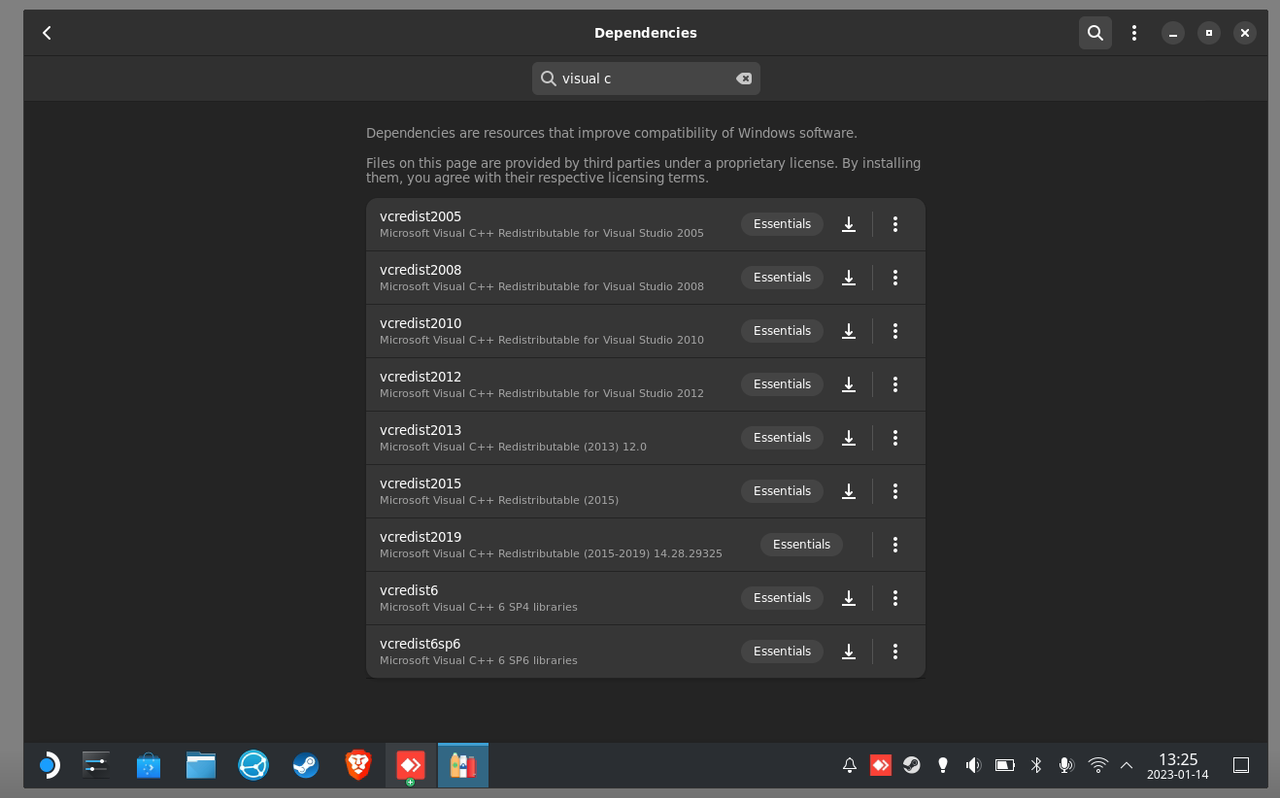Viewport: 1280px width, 798px height.
Task: Open options menu for vcredist2019
Action: [x=895, y=544]
